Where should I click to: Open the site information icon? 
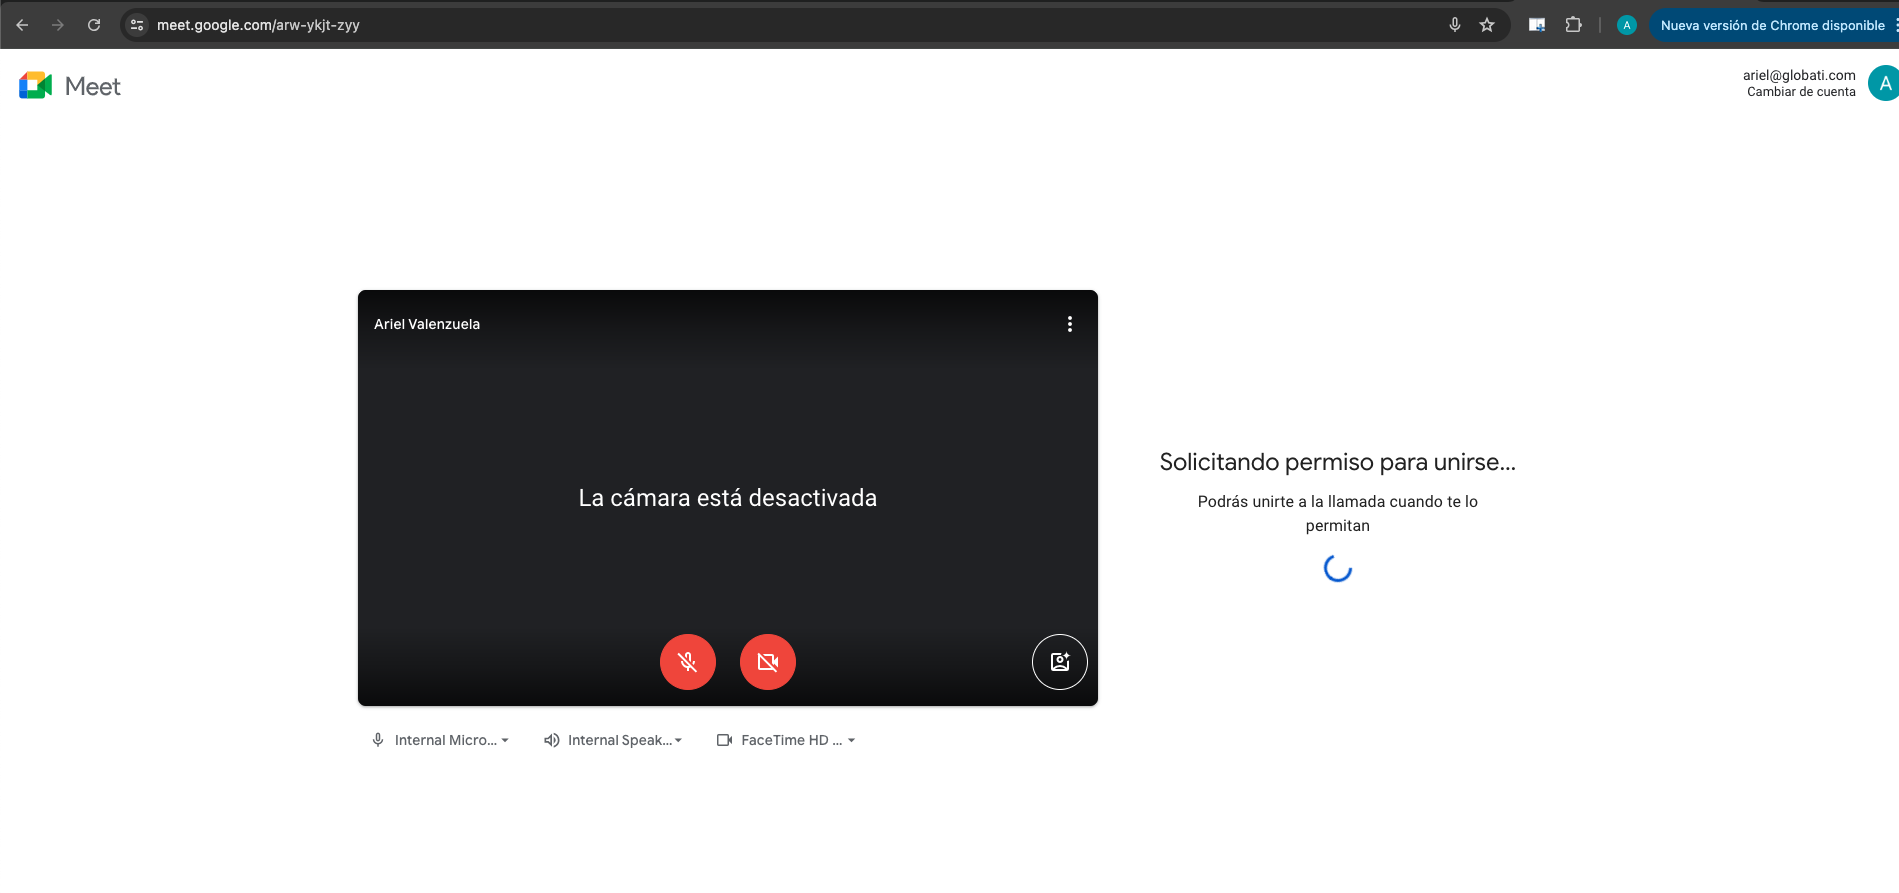137,25
